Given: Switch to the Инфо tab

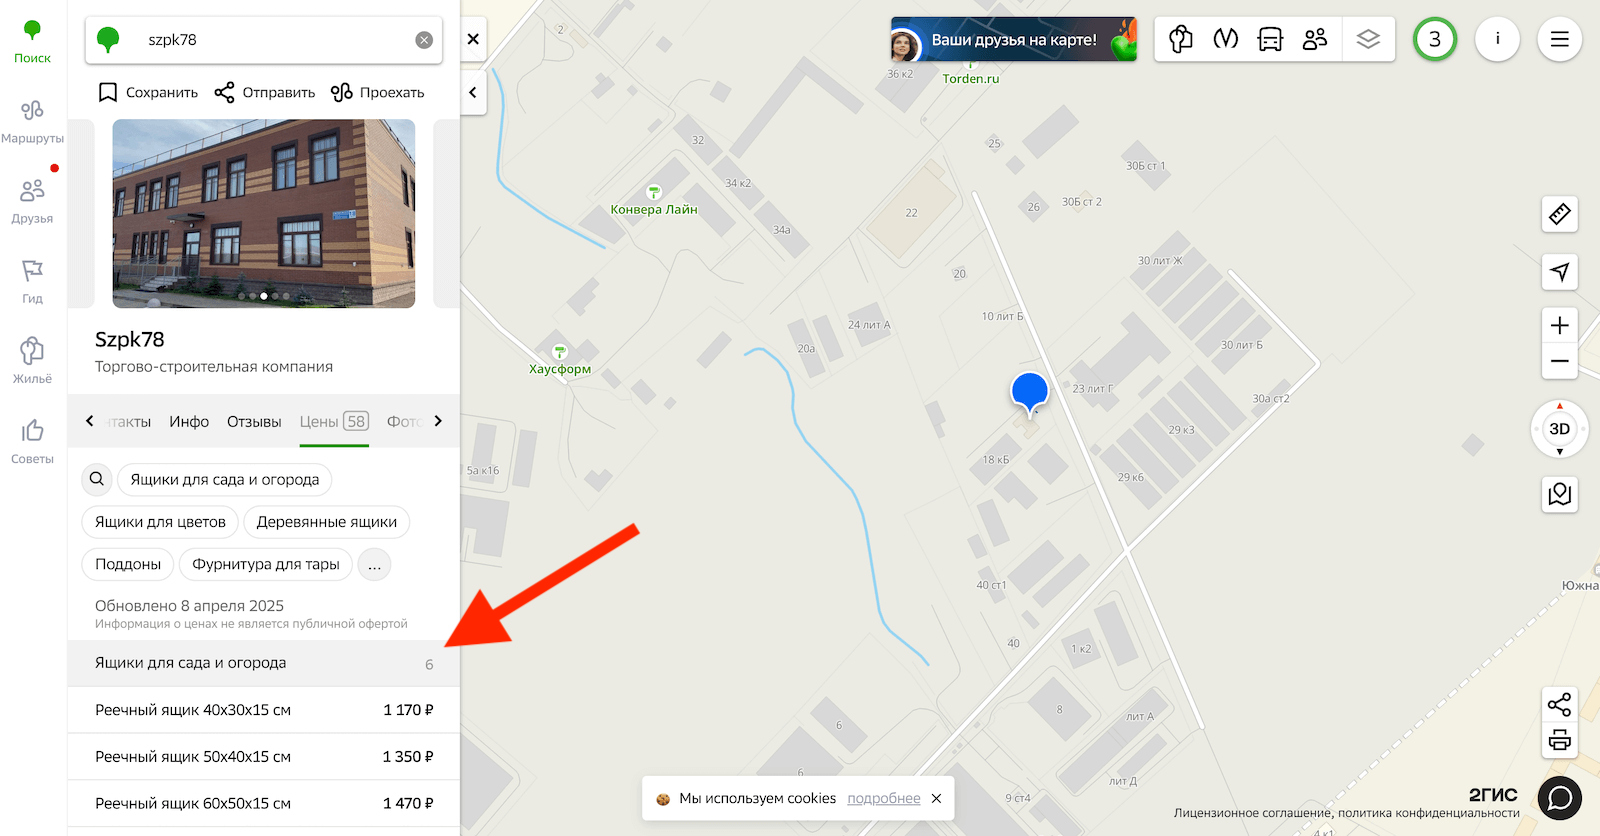Looking at the screenshot, I should click(189, 422).
